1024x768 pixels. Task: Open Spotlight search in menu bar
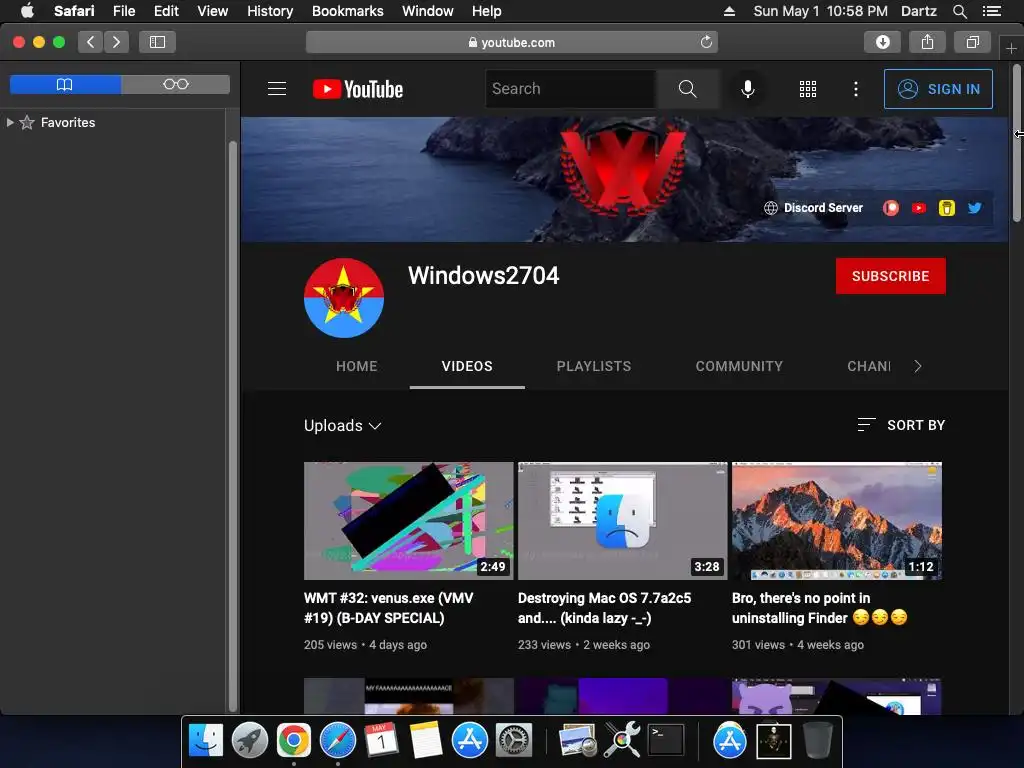click(960, 11)
